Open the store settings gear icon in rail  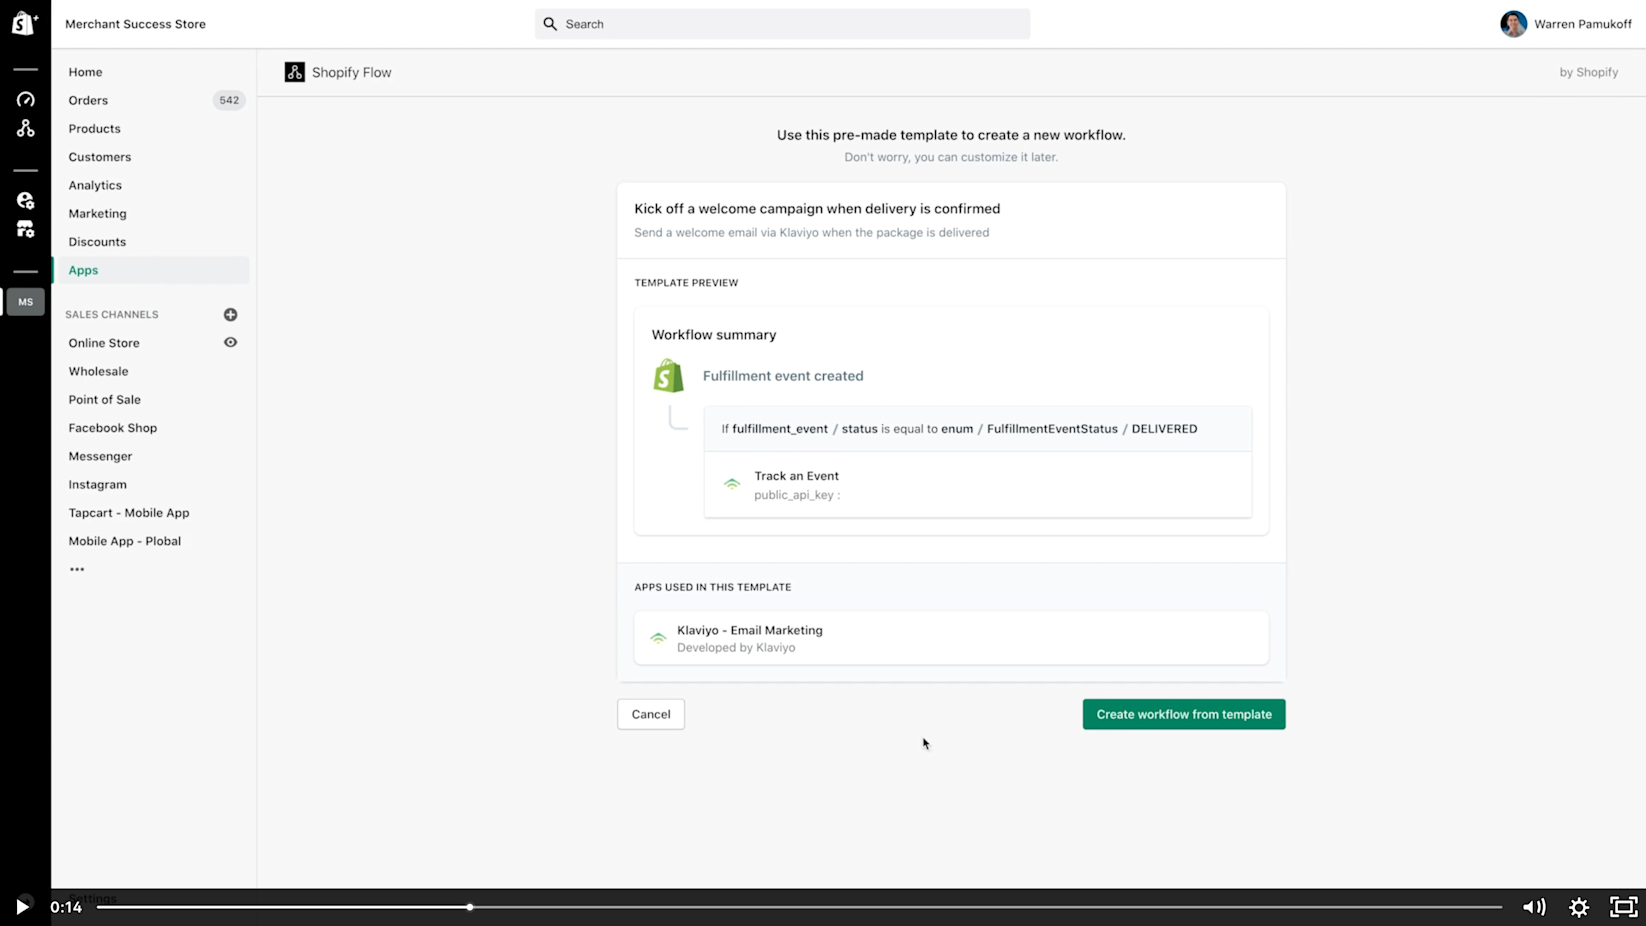pyautogui.click(x=25, y=229)
